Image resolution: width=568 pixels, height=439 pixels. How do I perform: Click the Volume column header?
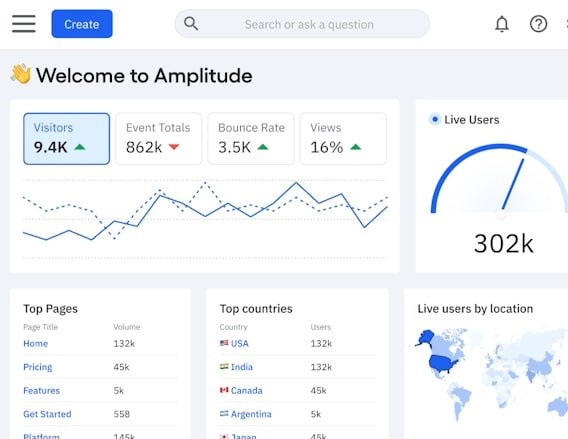126,327
